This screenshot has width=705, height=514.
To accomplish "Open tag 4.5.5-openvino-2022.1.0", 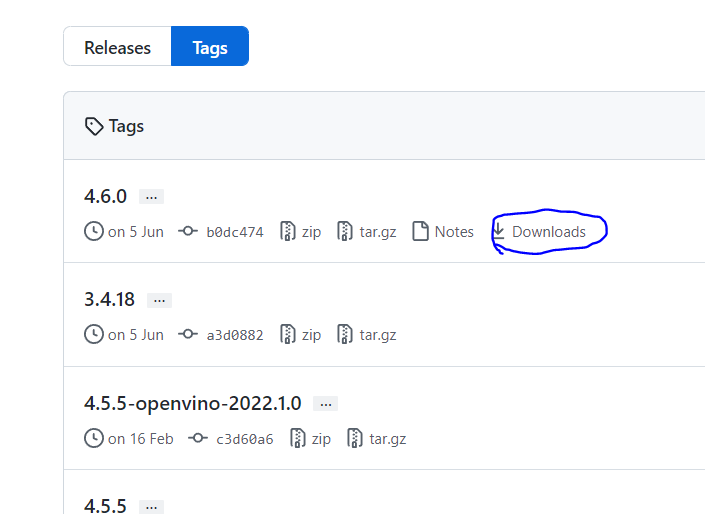I will click(192, 403).
